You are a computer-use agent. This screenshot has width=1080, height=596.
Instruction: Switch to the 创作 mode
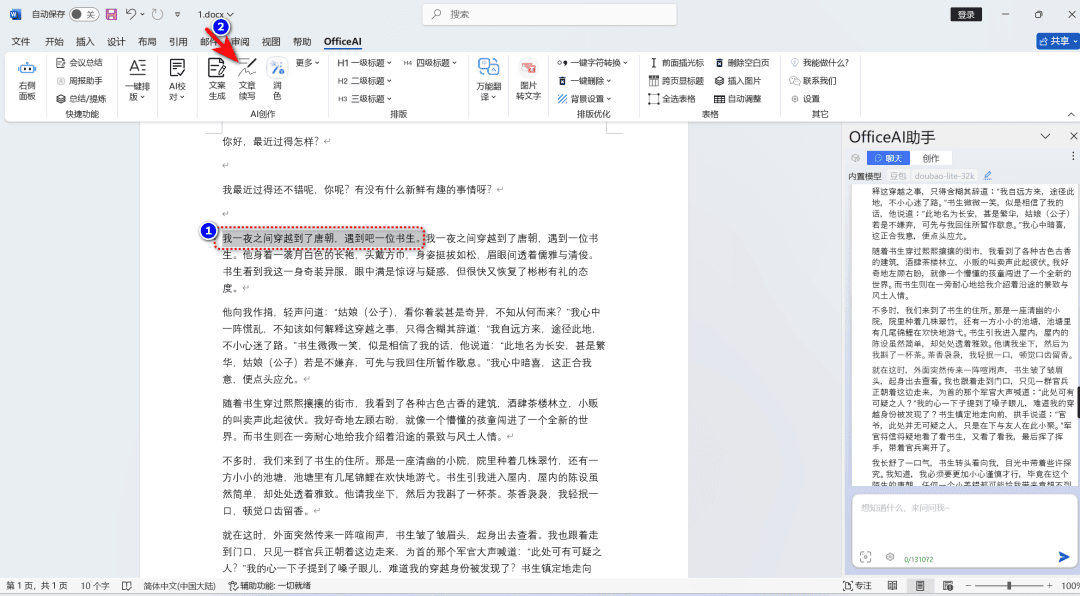tap(931, 158)
